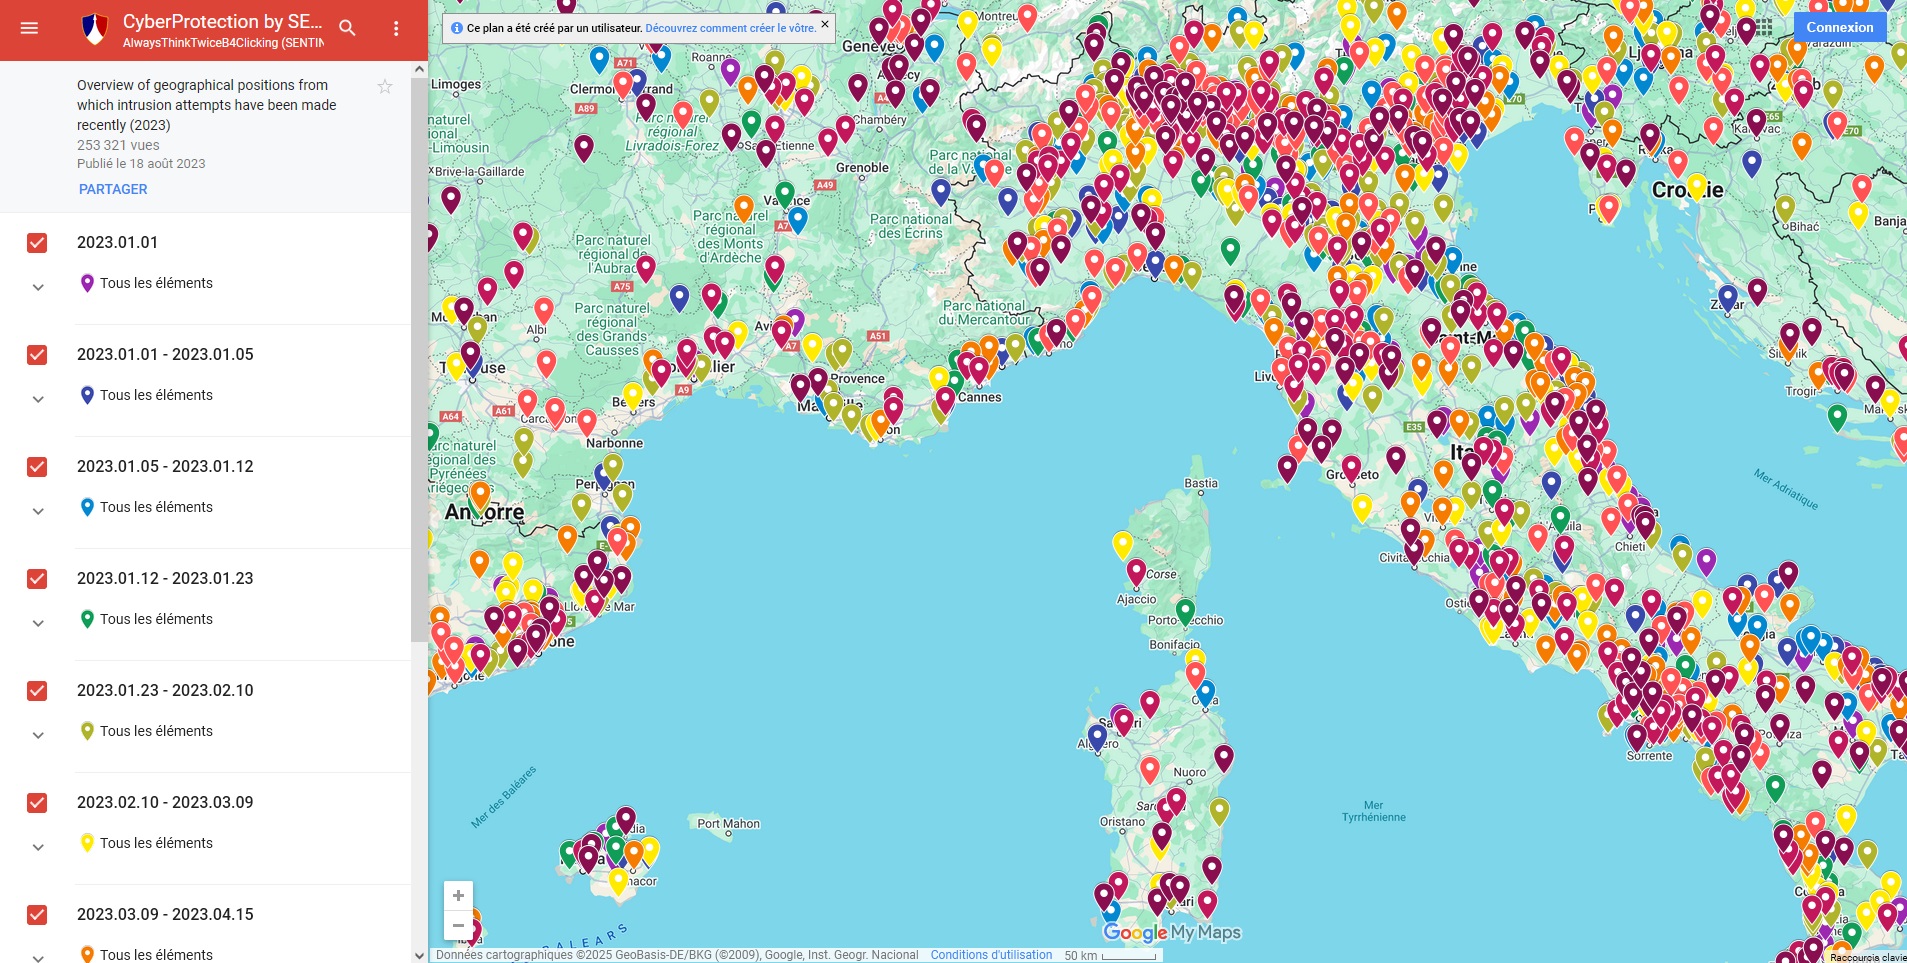The width and height of the screenshot is (1907, 963).
Task: Open the hamburger menu in the header
Action: click(x=29, y=28)
